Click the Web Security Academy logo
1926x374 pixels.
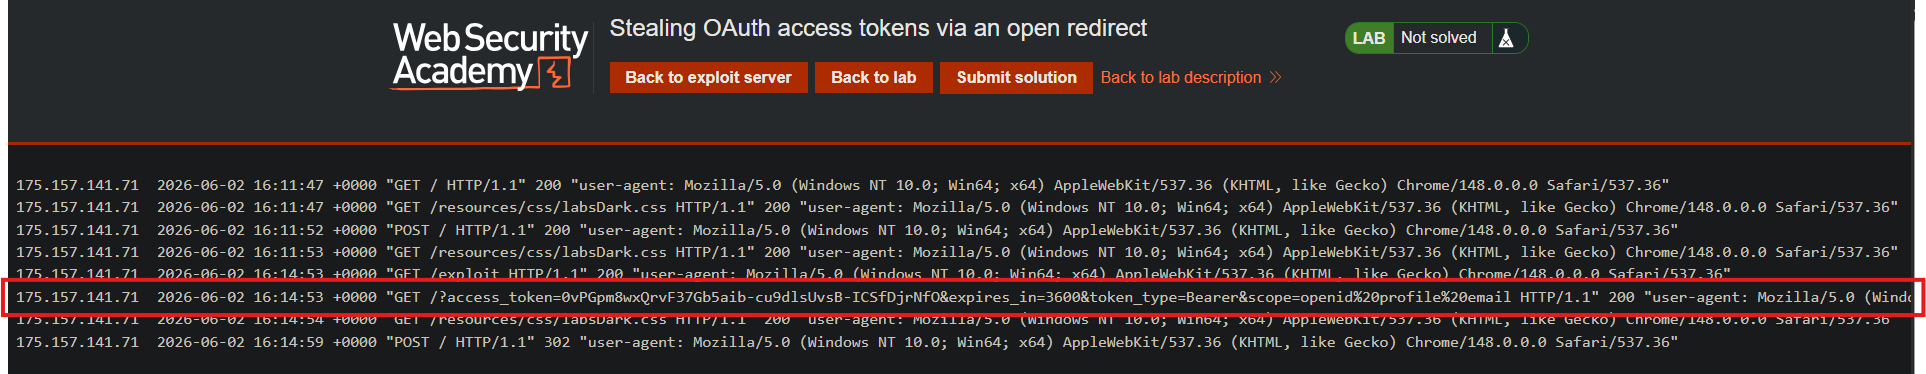[490, 57]
